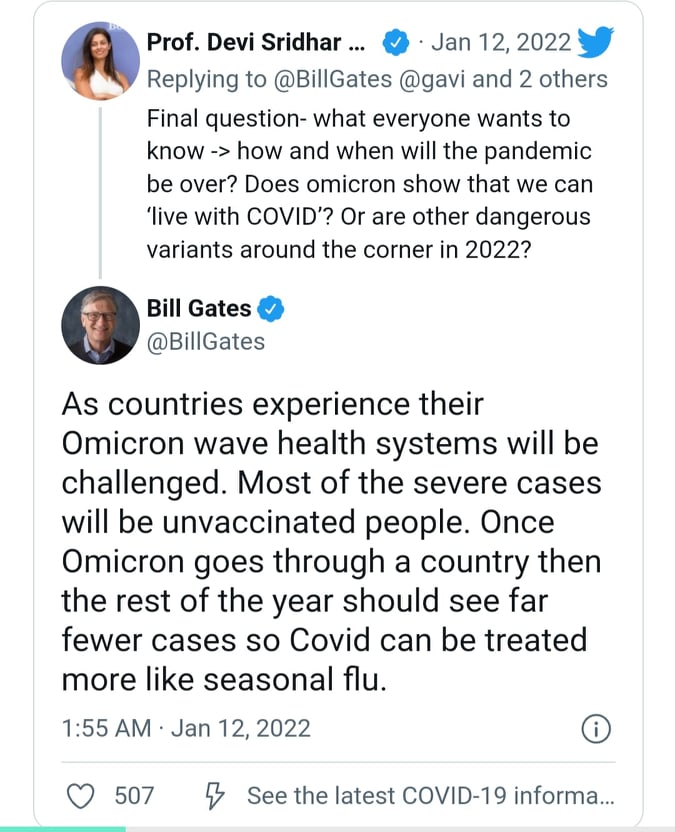Screen dimensions: 675x832
Task: Click the Jan 12, 2022 header date
Action: (501, 42)
